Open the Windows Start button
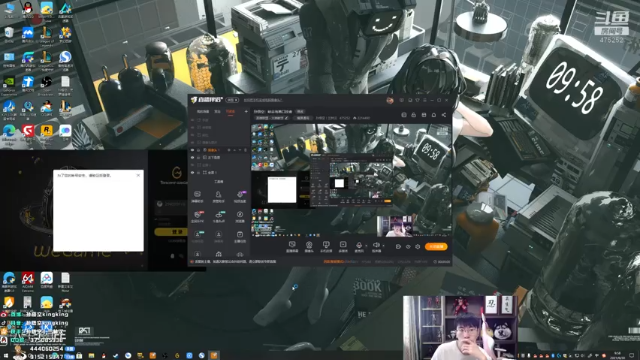 [5, 356]
